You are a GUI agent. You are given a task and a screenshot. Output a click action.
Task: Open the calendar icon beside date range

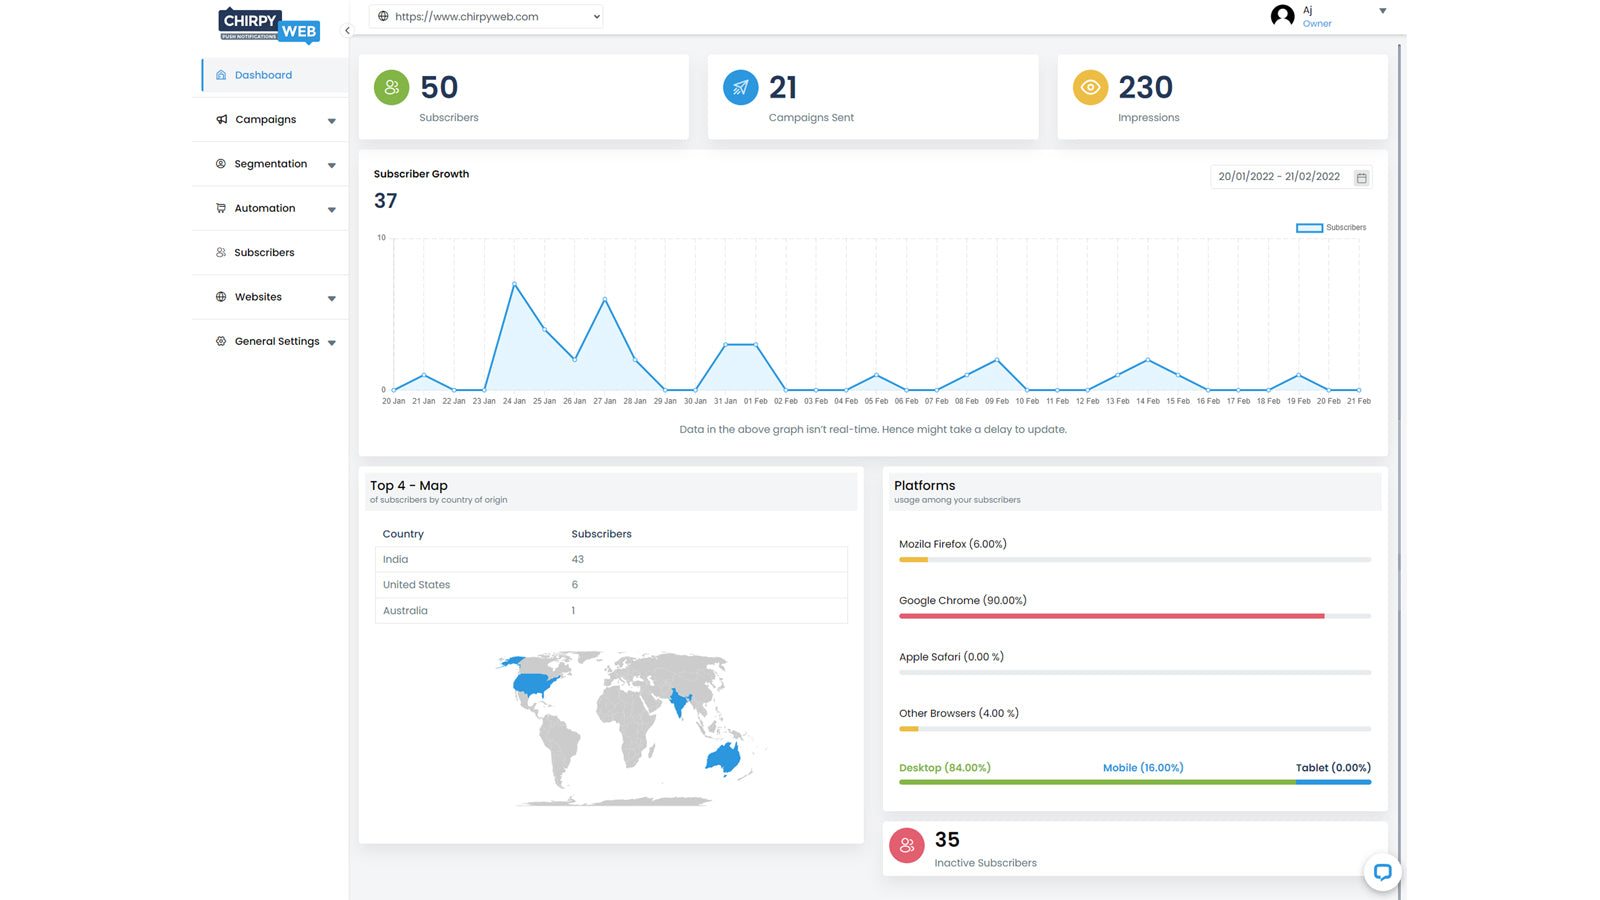(x=1361, y=177)
